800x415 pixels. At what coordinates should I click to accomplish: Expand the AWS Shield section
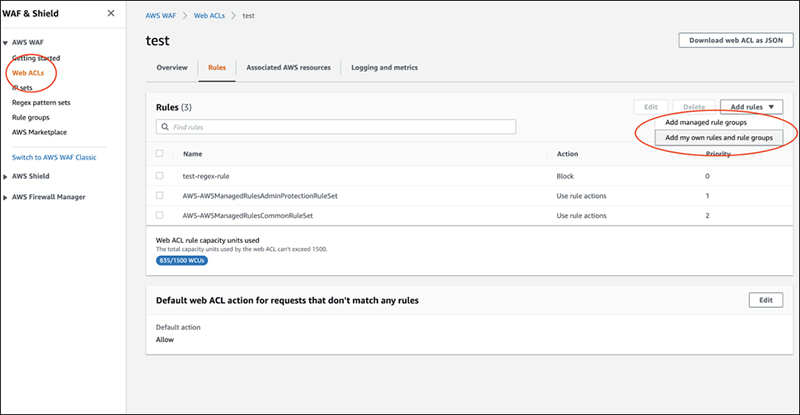(5, 177)
